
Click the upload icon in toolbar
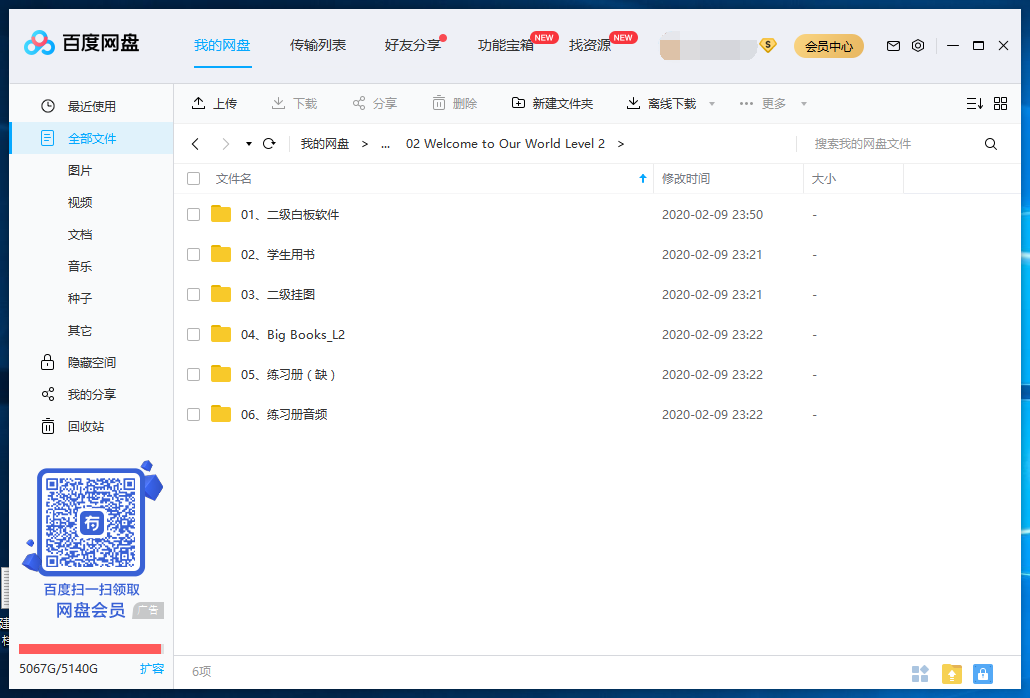[198, 103]
